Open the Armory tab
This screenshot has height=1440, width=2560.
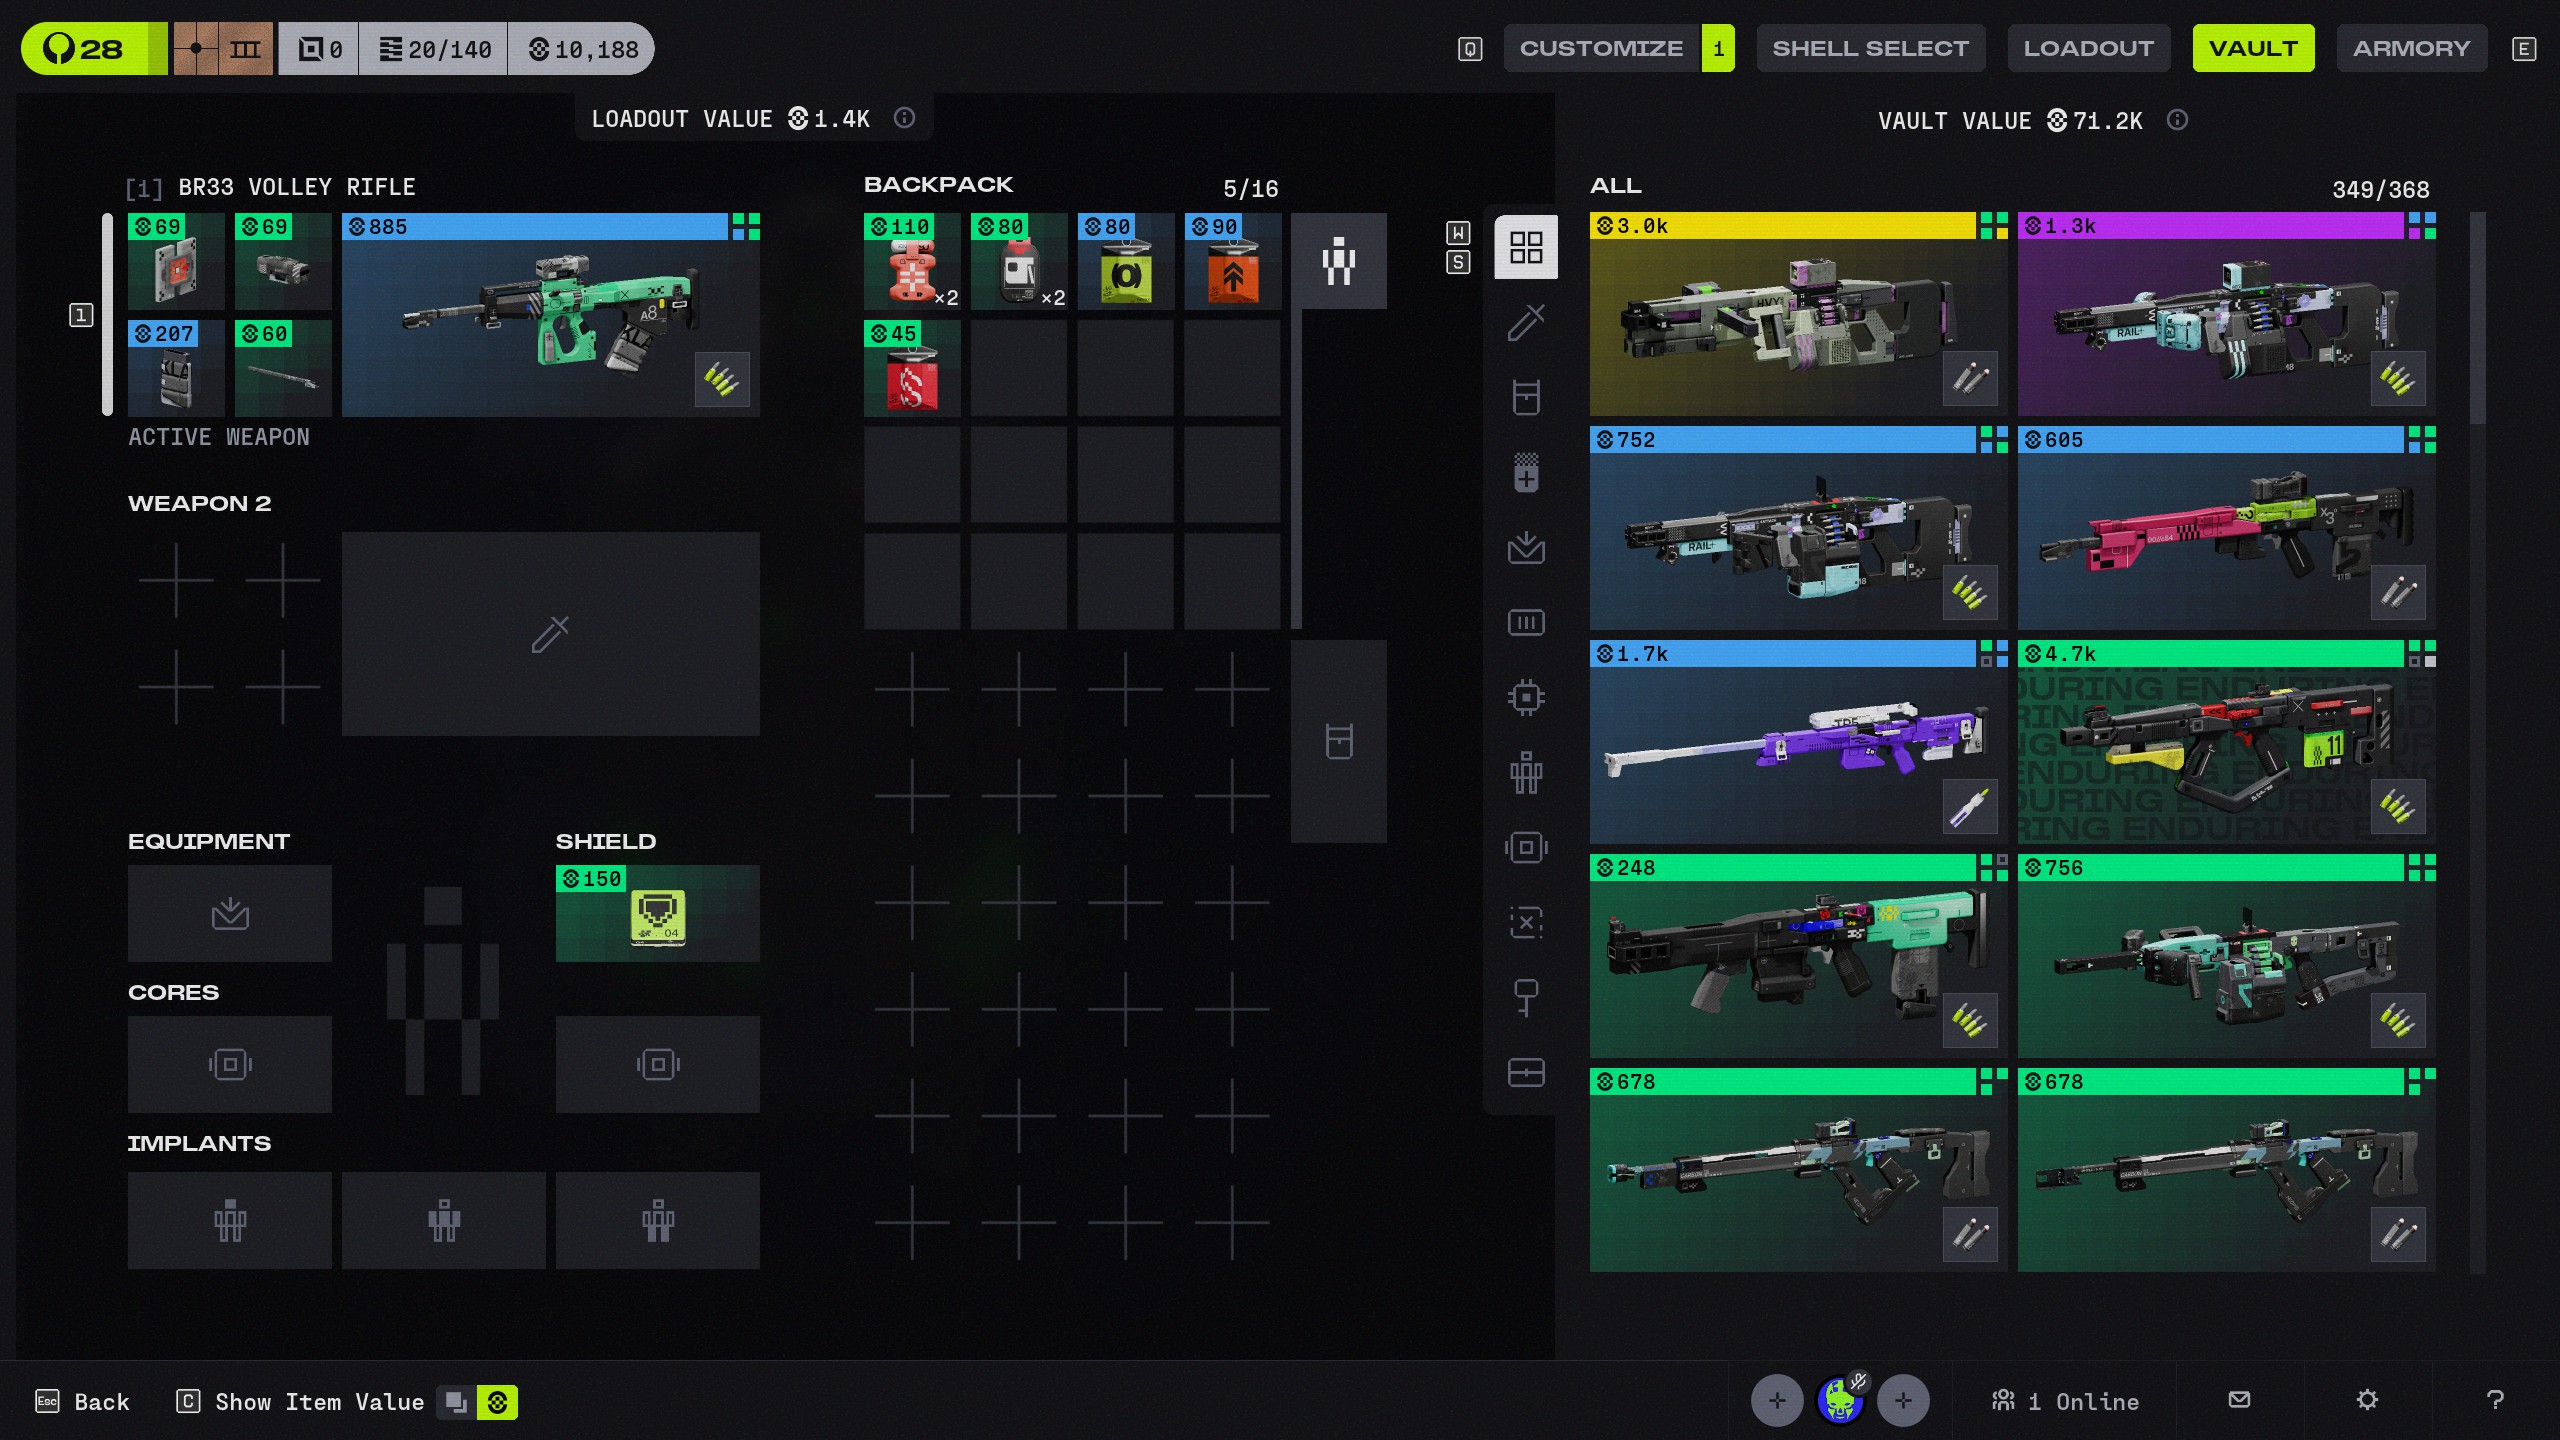click(2411, 48)
